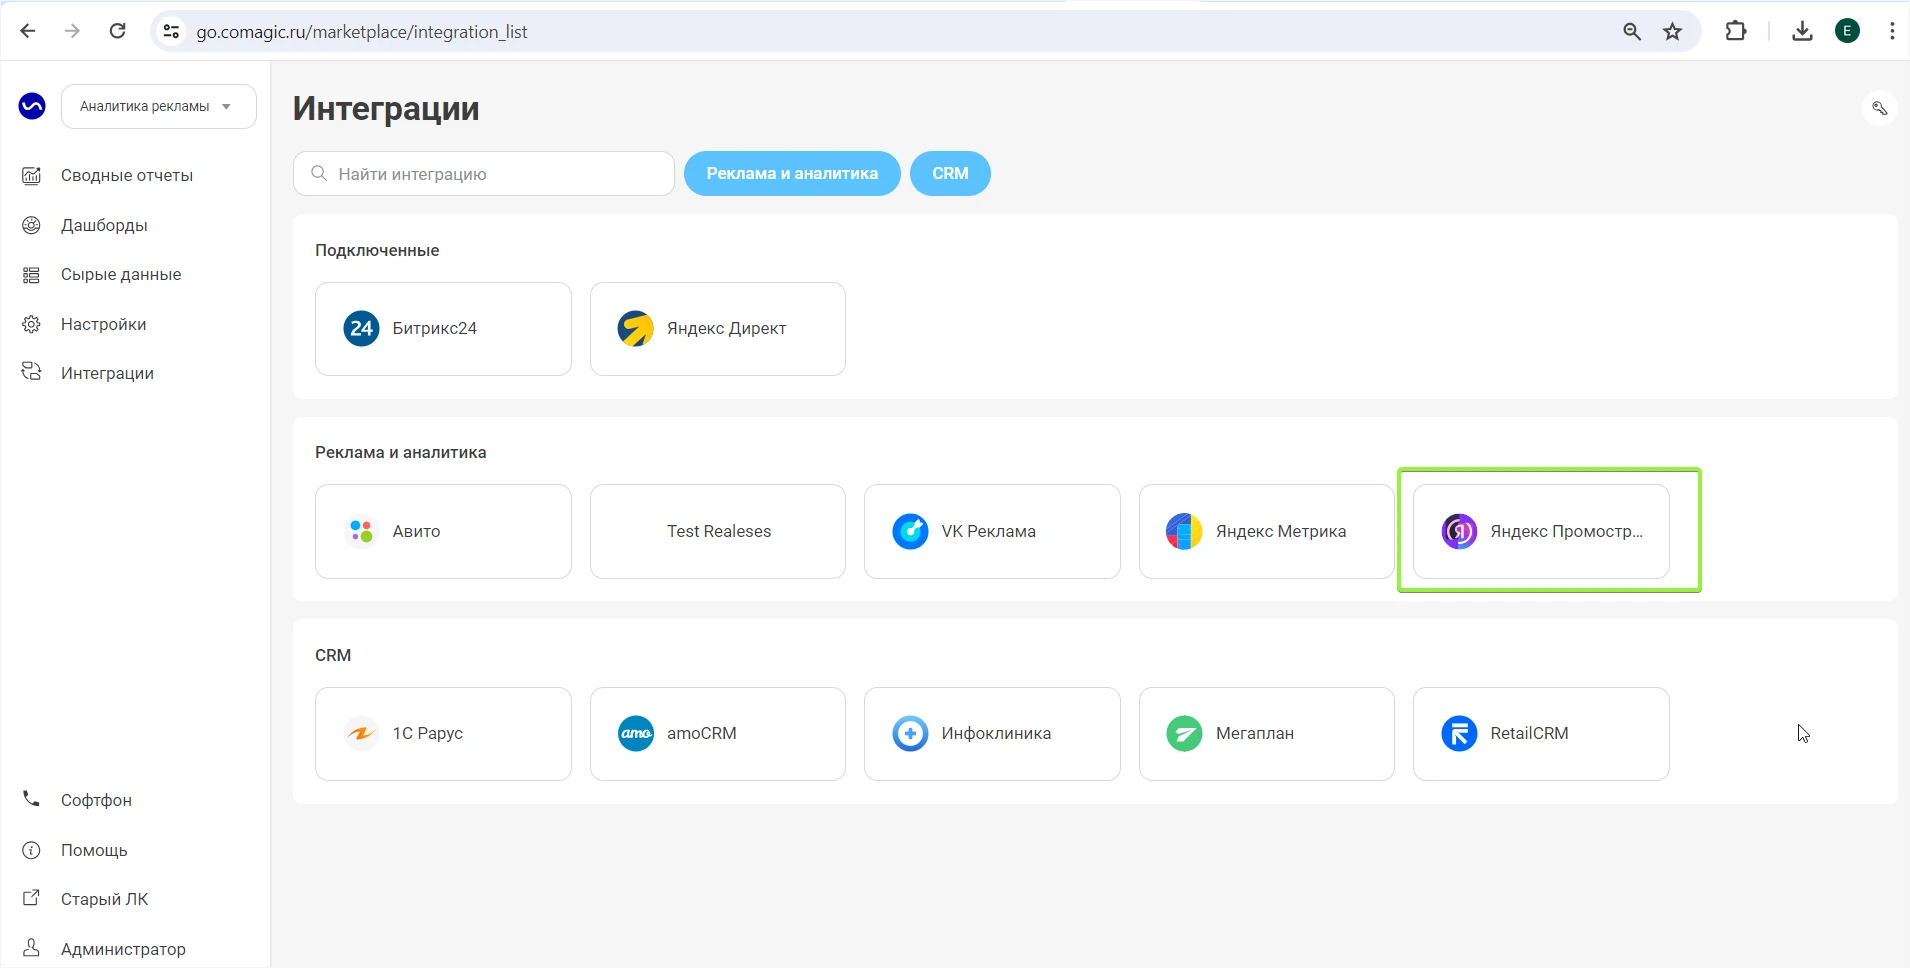Open the Test Realeses integration card
The height and width of the screenshot is (968, 1910).
718,532
